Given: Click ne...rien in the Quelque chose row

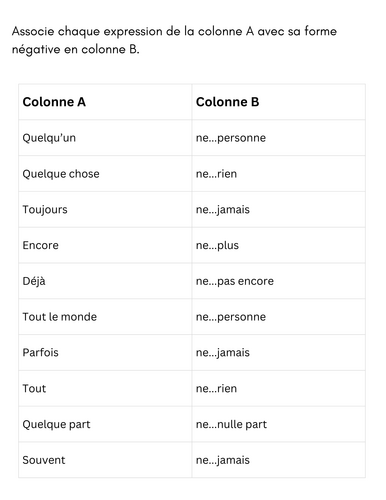Looking at the screenshot, I should coord(279,174).
